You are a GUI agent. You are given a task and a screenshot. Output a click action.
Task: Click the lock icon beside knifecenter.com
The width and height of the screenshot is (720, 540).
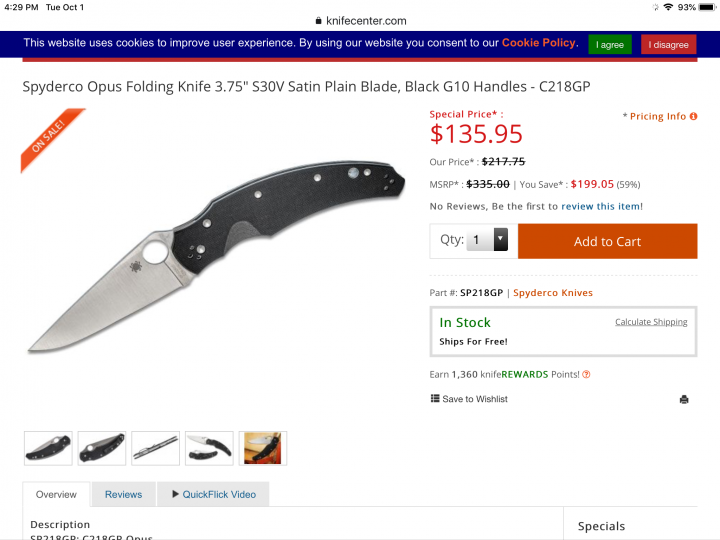pyautogui.click(x=318, y=21)
